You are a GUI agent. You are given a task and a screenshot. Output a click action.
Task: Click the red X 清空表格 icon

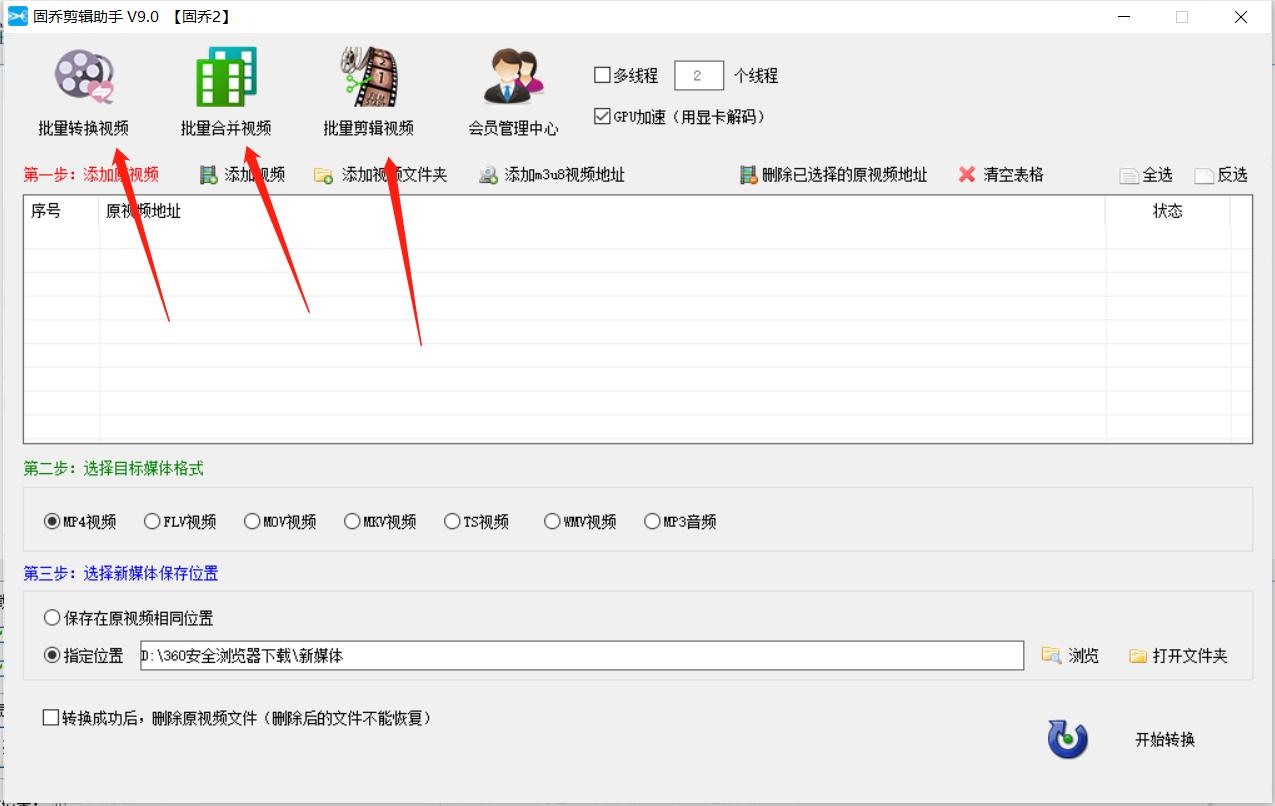point(966,174)
